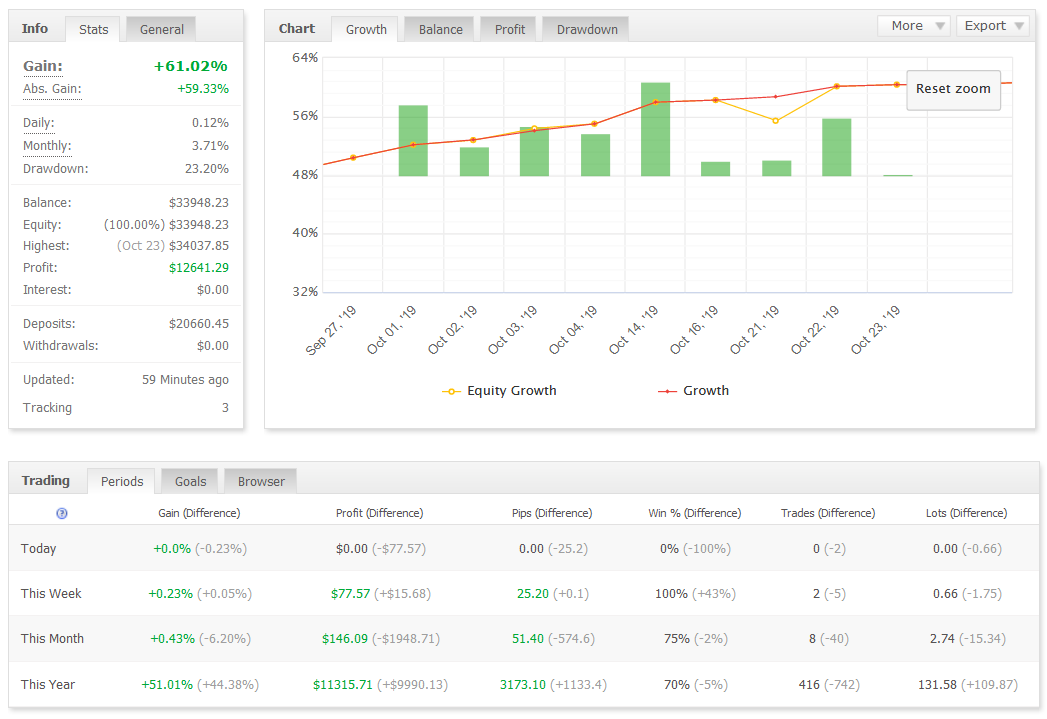This screenshot has height=719, width=1047.
Task: Switch to the Periods tab
Action: [122, 481]
